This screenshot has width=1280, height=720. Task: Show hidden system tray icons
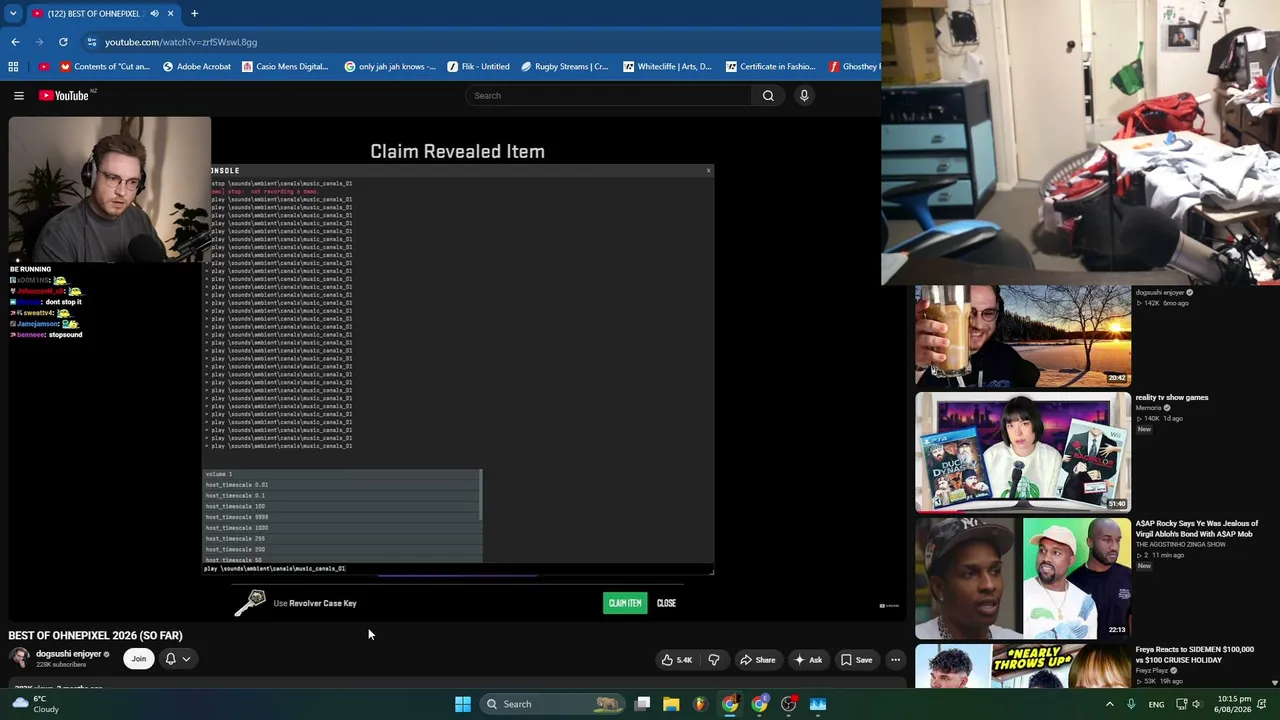[x=1109, y=704]
